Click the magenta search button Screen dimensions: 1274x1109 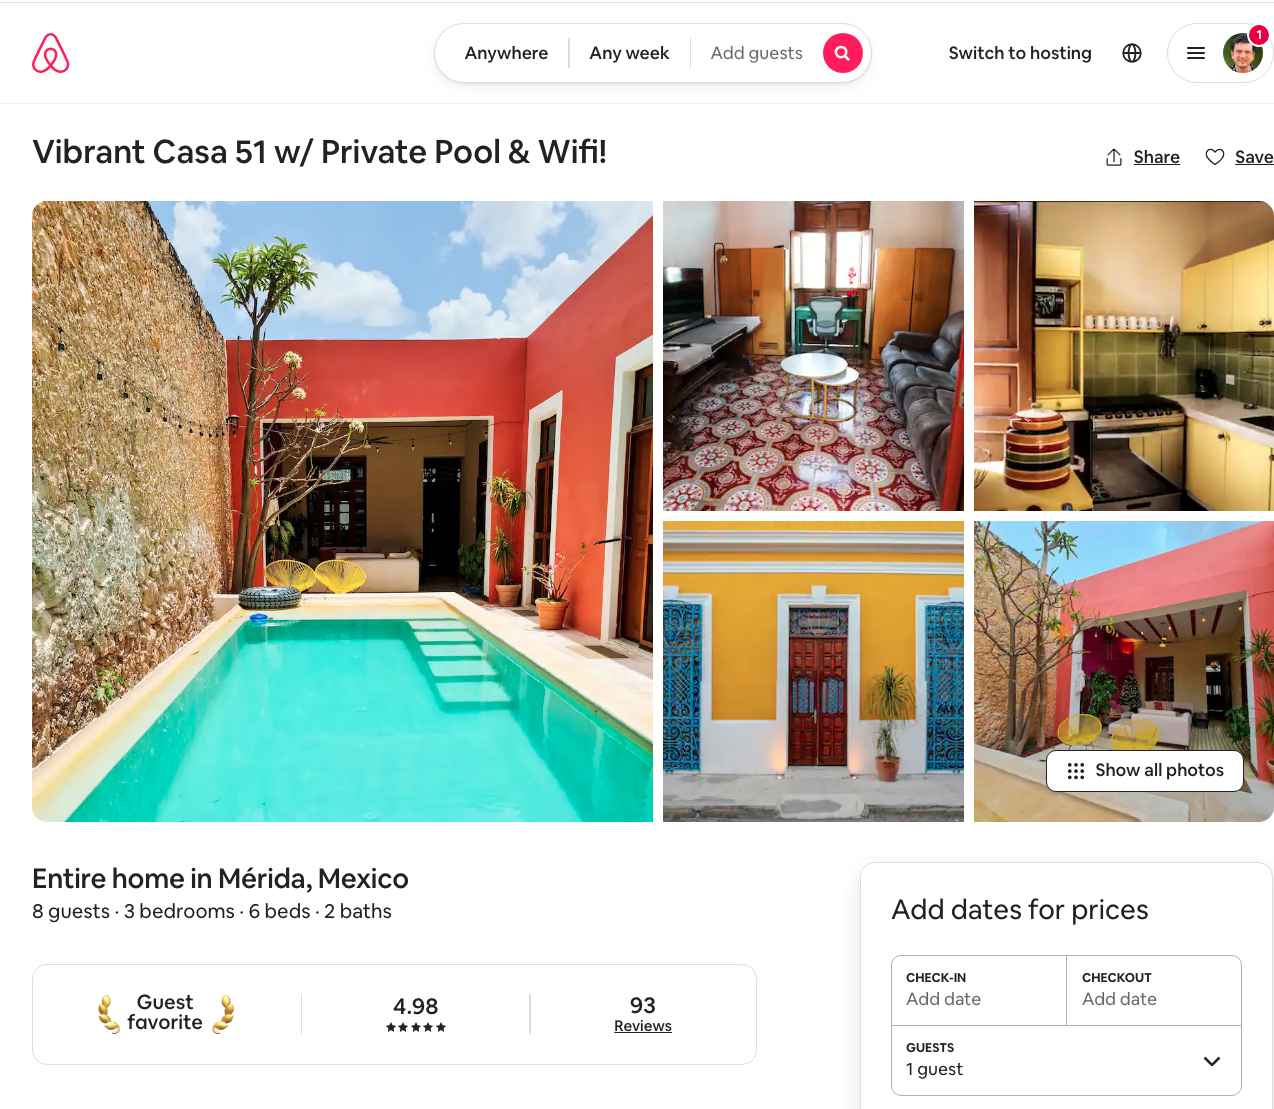(843, 53)
